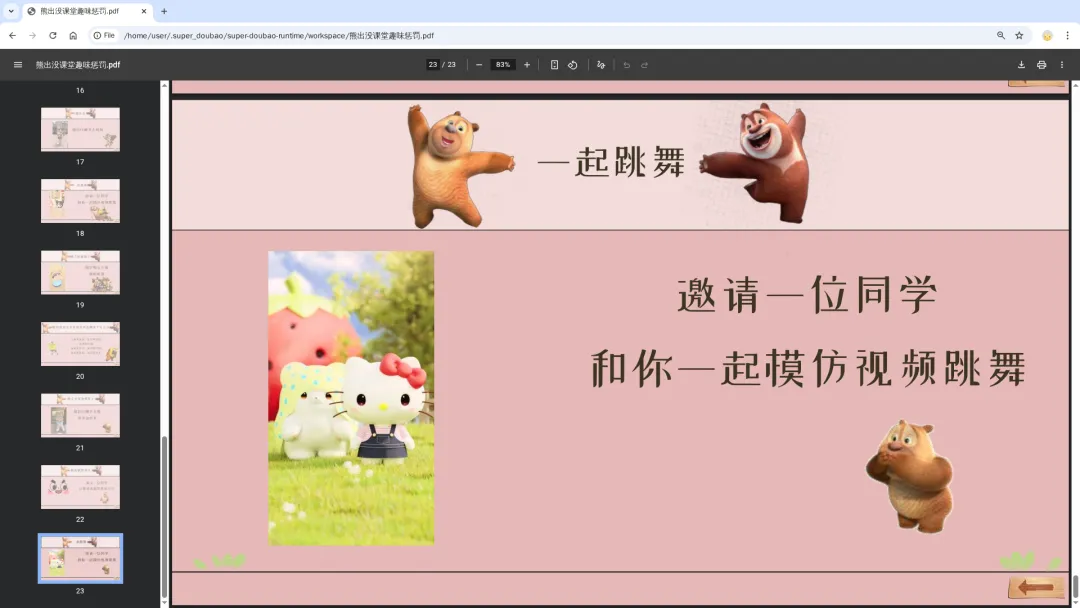Zoom out with the minus button
Image resolution: width=1080 pixels, height=608 pixels.
coord(479,65)
